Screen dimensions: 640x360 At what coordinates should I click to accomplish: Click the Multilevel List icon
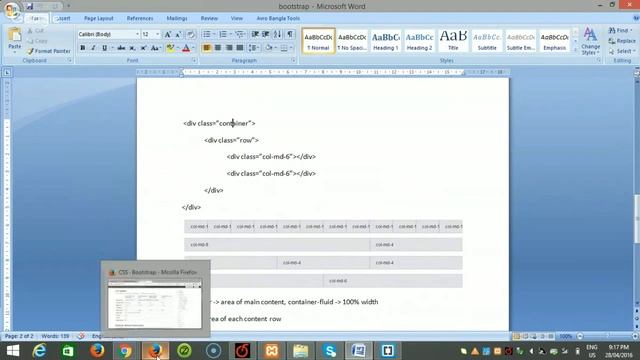pos(240,34)
